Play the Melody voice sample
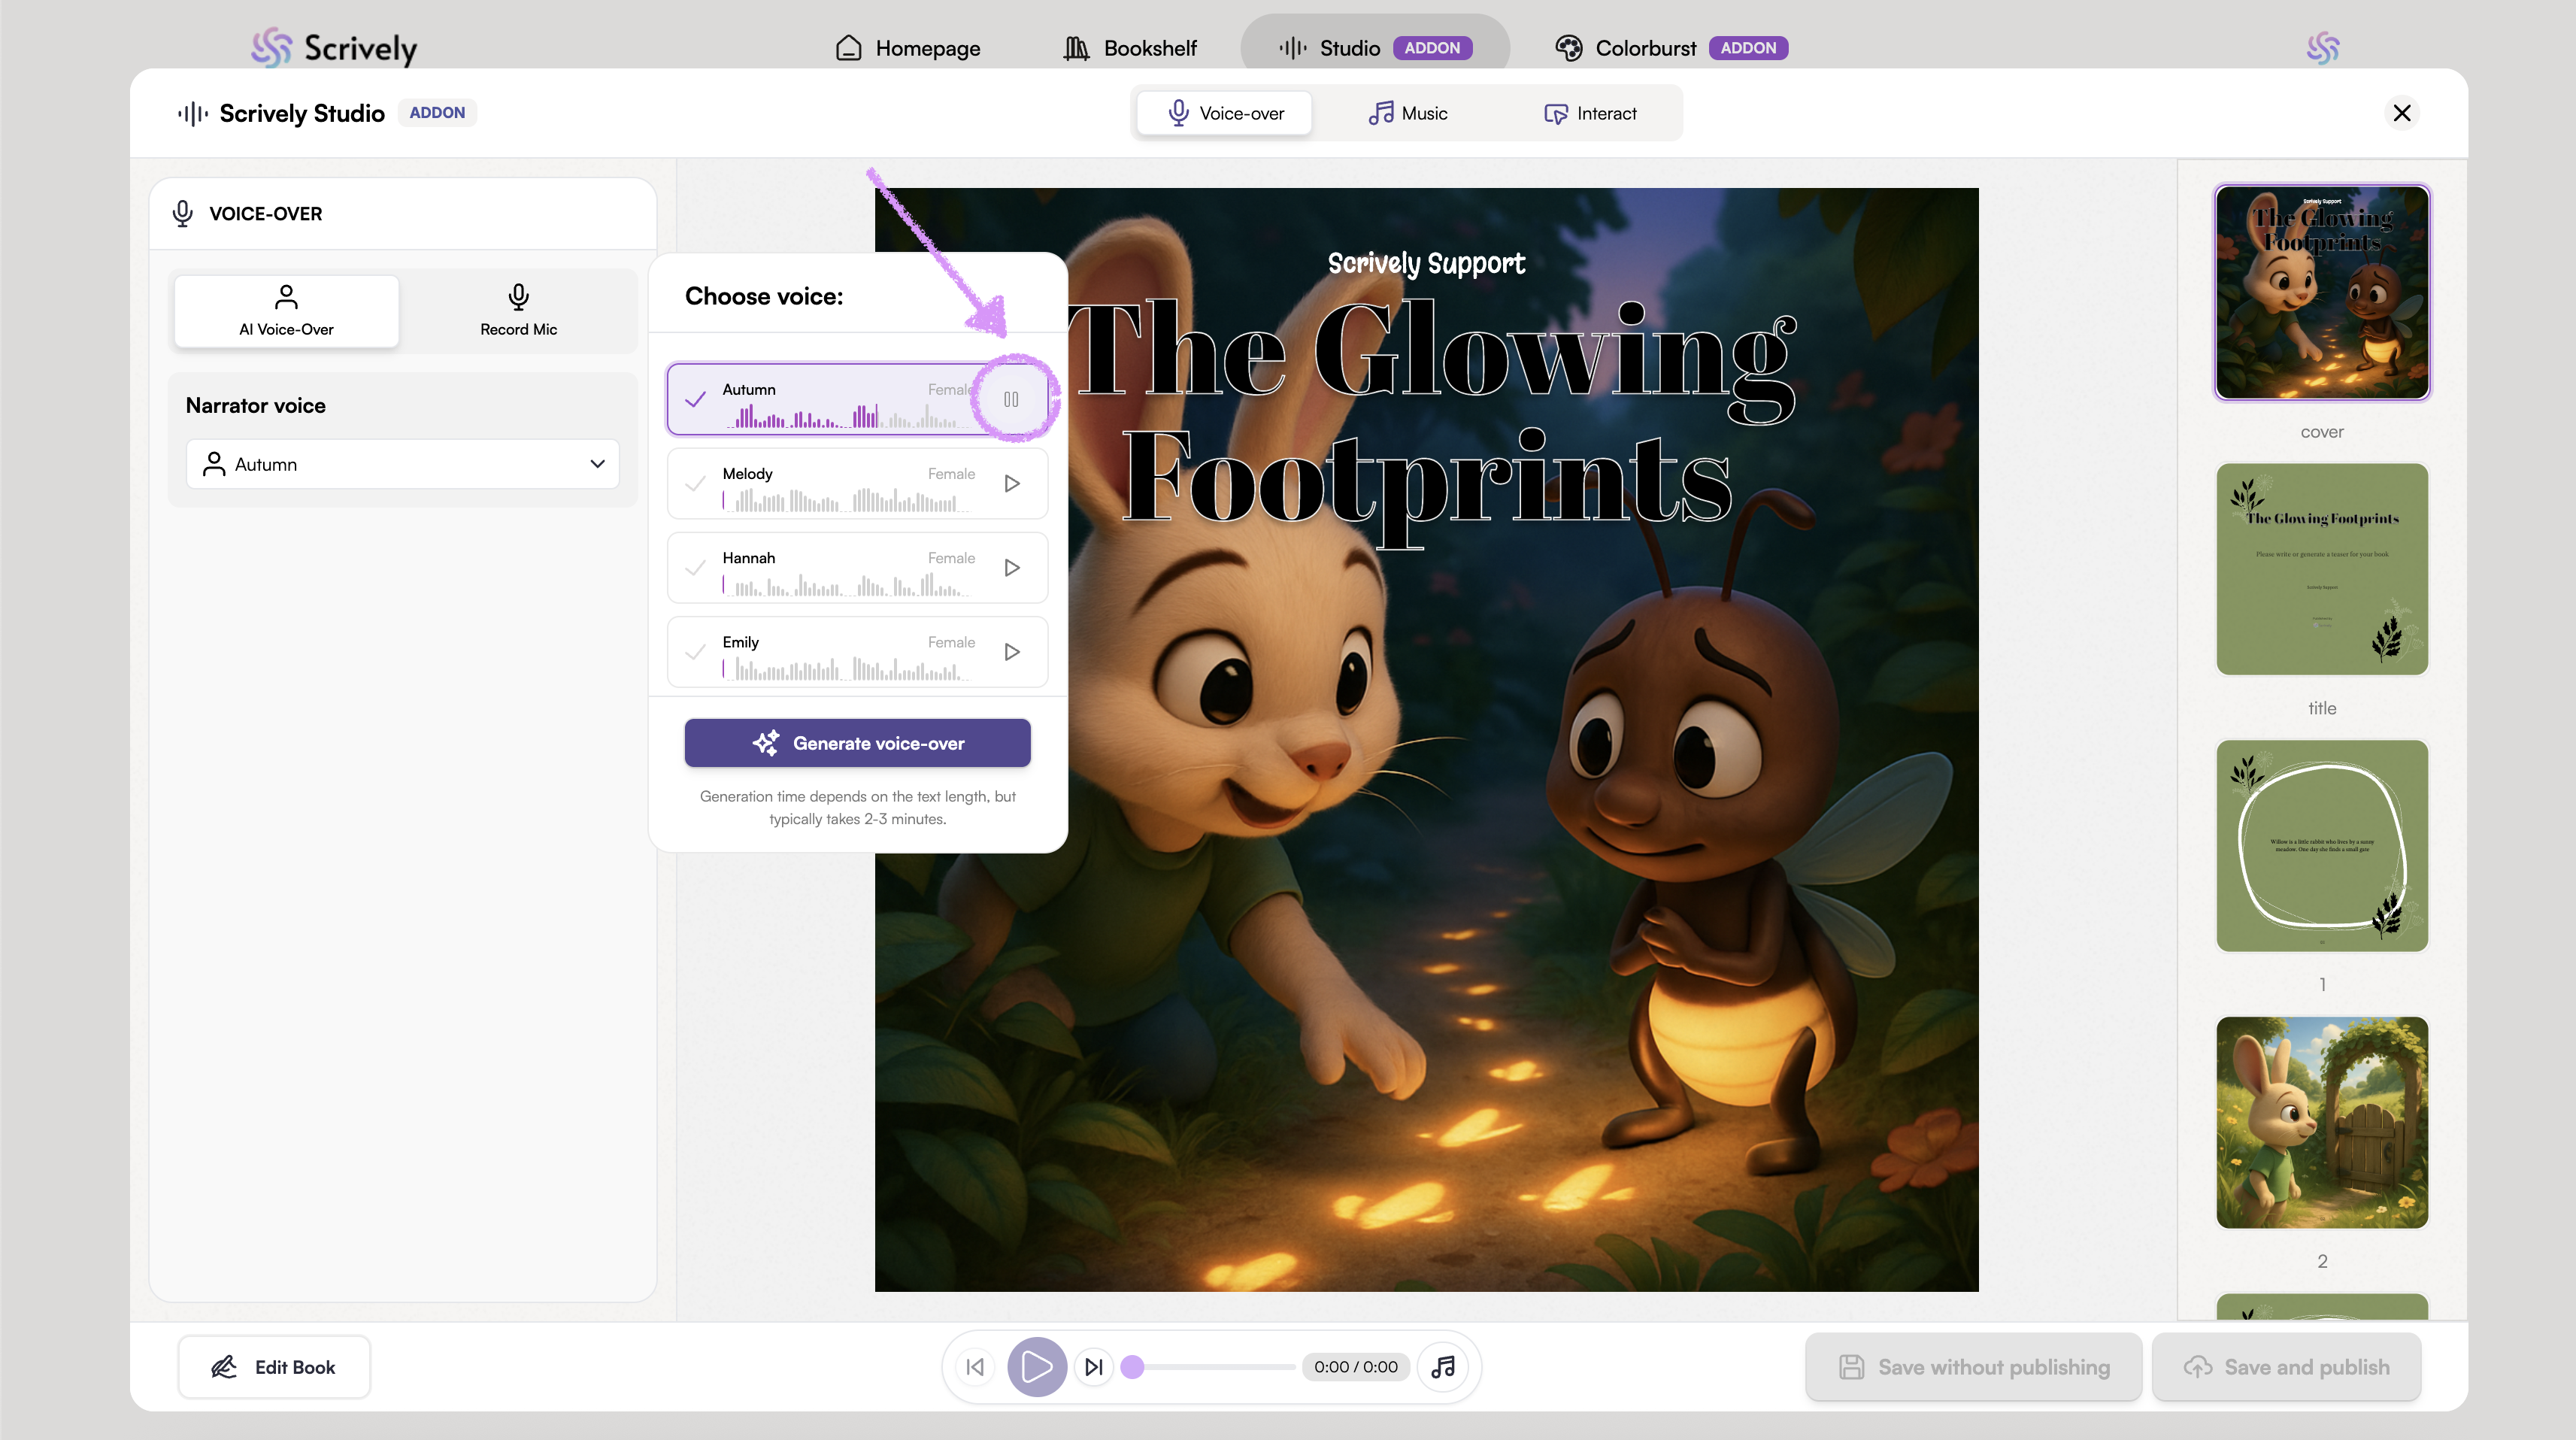Image resolution: width=2576 pixels, height=1440 pixels. click(x=1012, y=484)
